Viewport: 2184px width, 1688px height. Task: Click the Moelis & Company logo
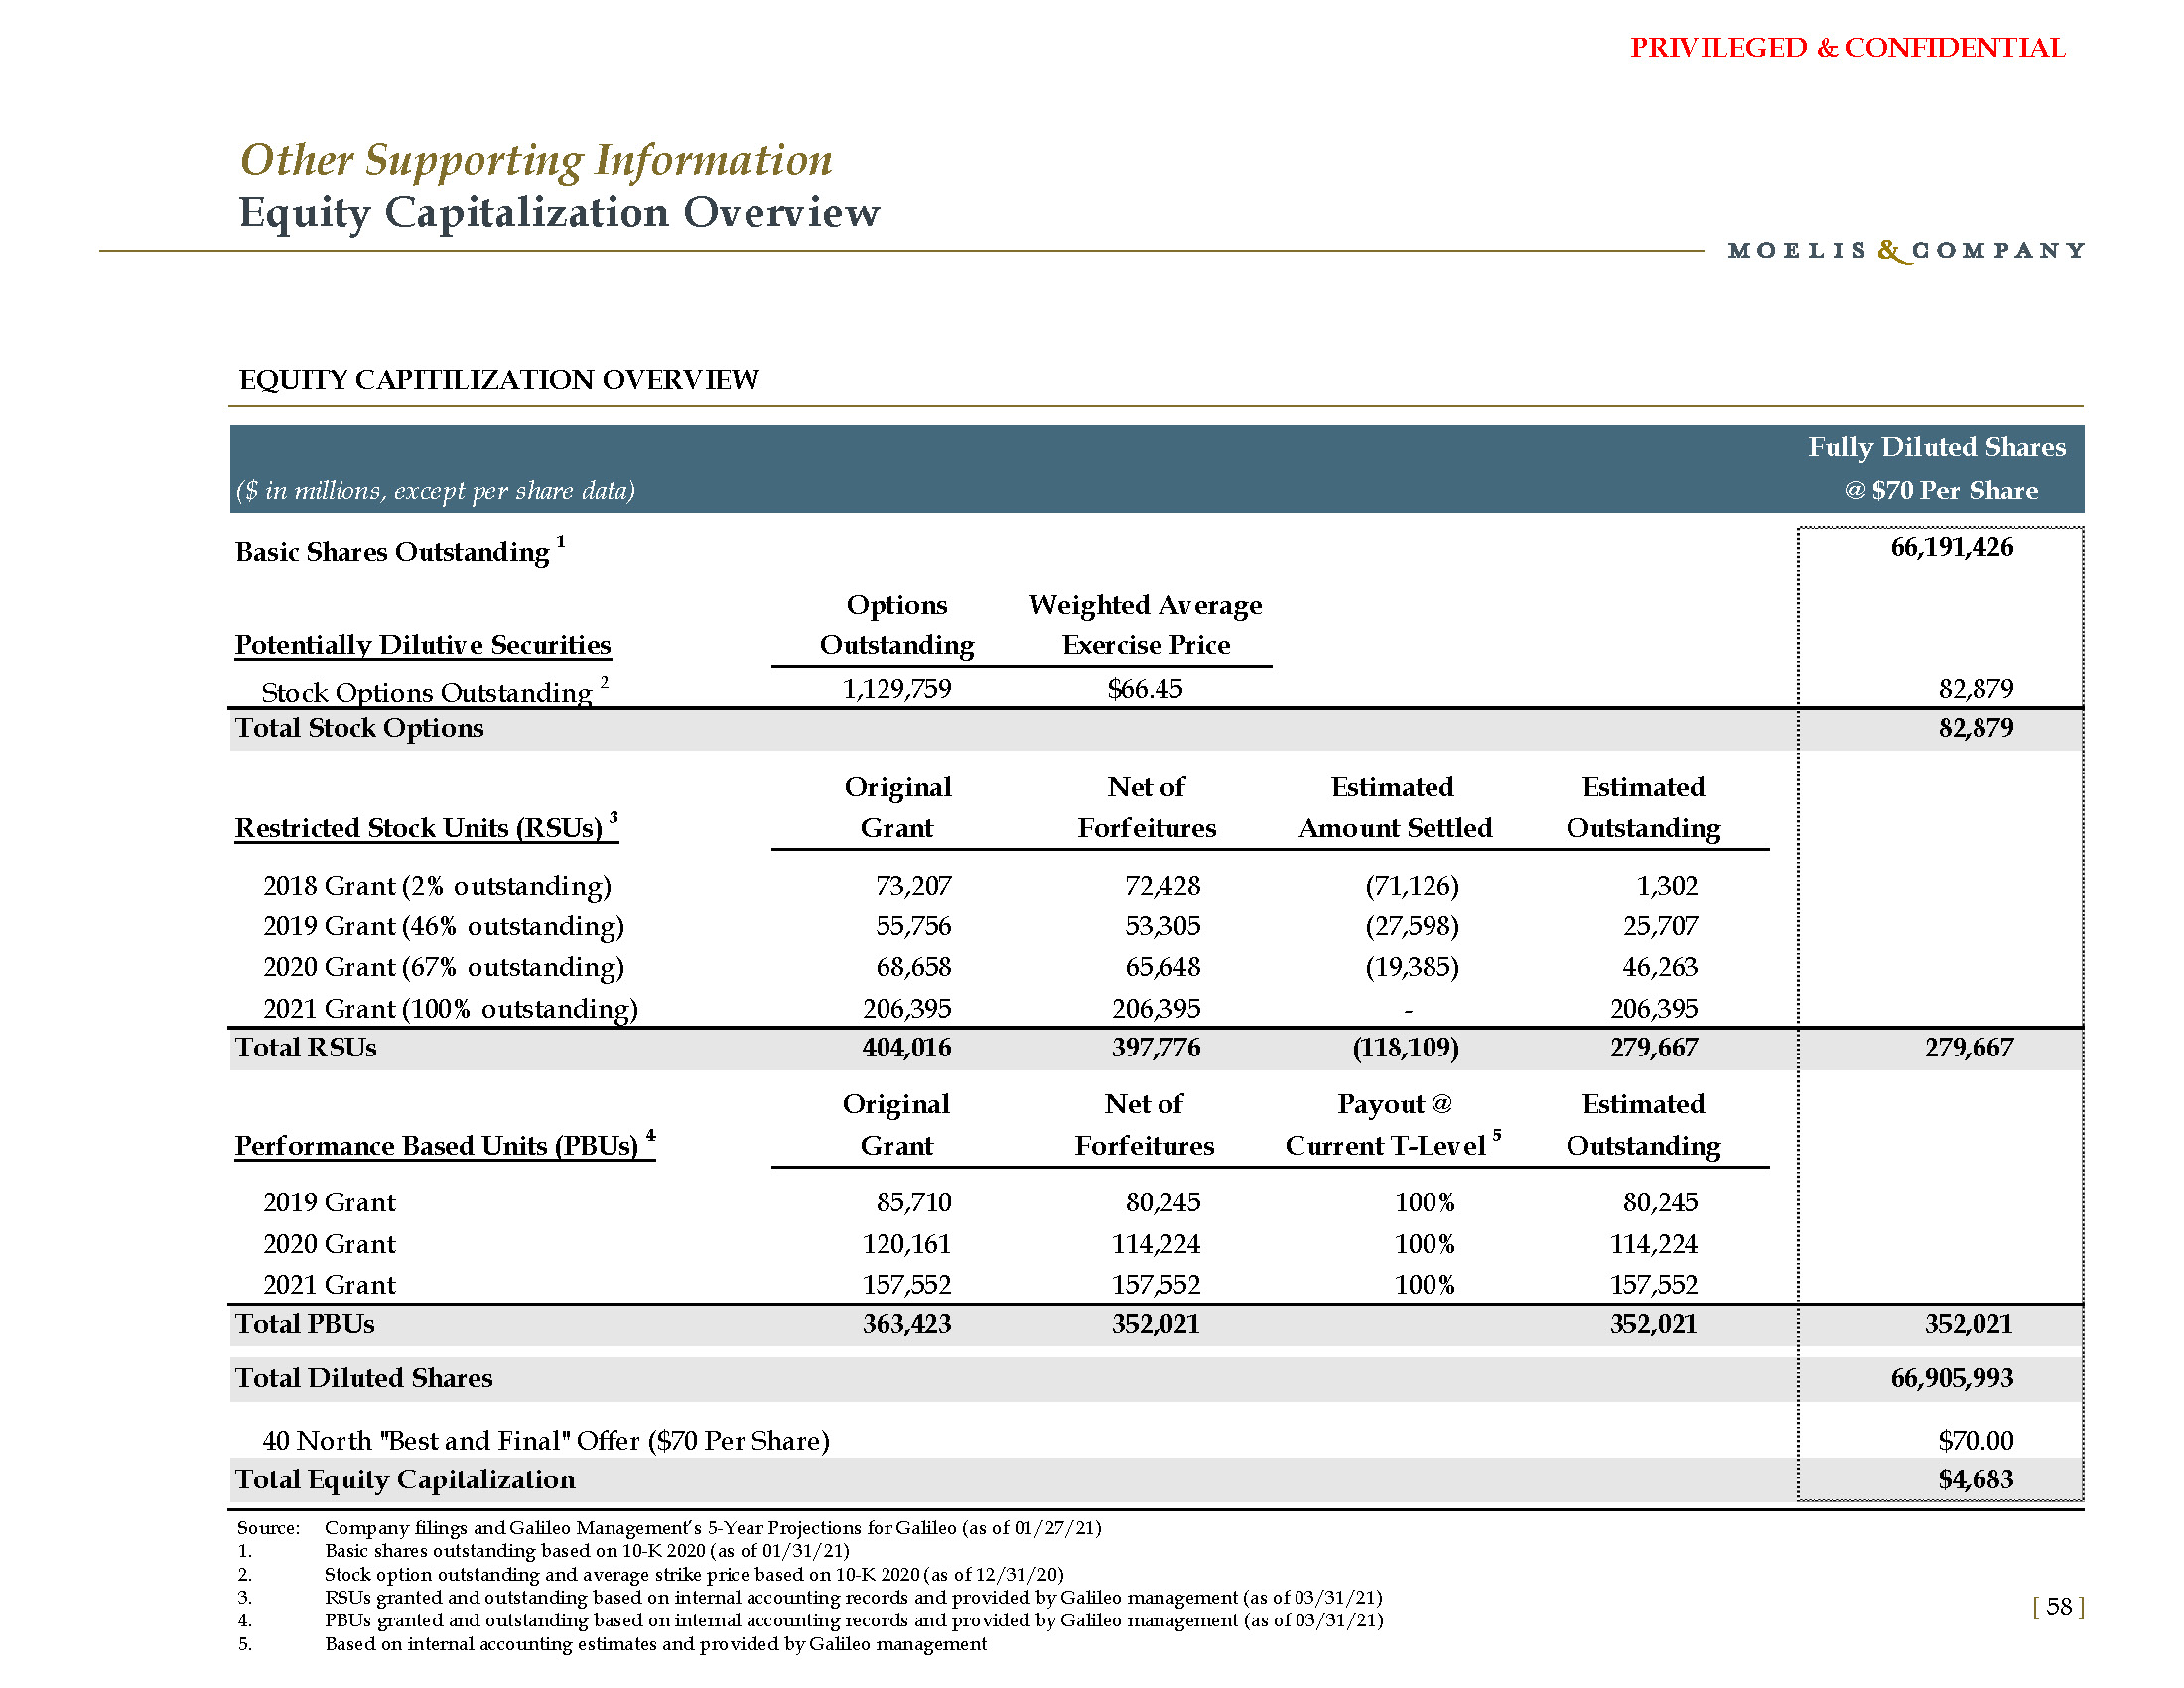tap(1906, 250)
